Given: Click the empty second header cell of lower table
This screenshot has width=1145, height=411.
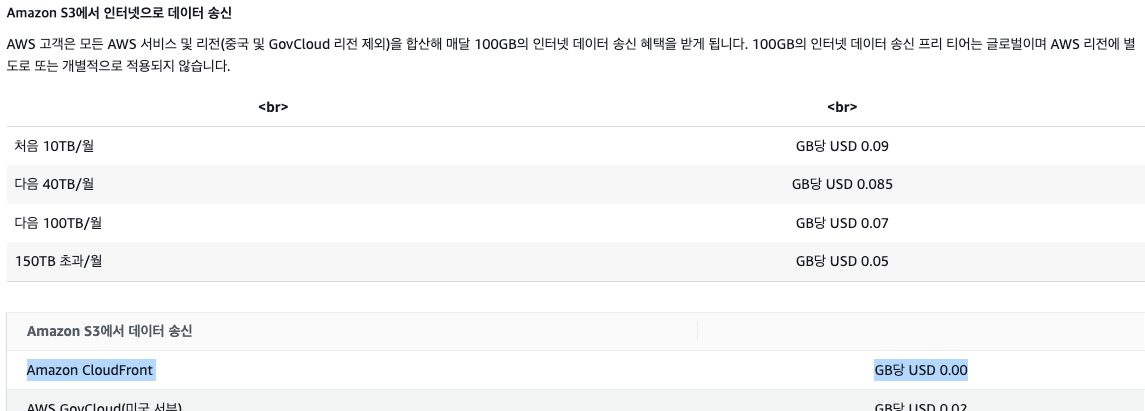Looking at the screenshot, I should tap(920, 331).
